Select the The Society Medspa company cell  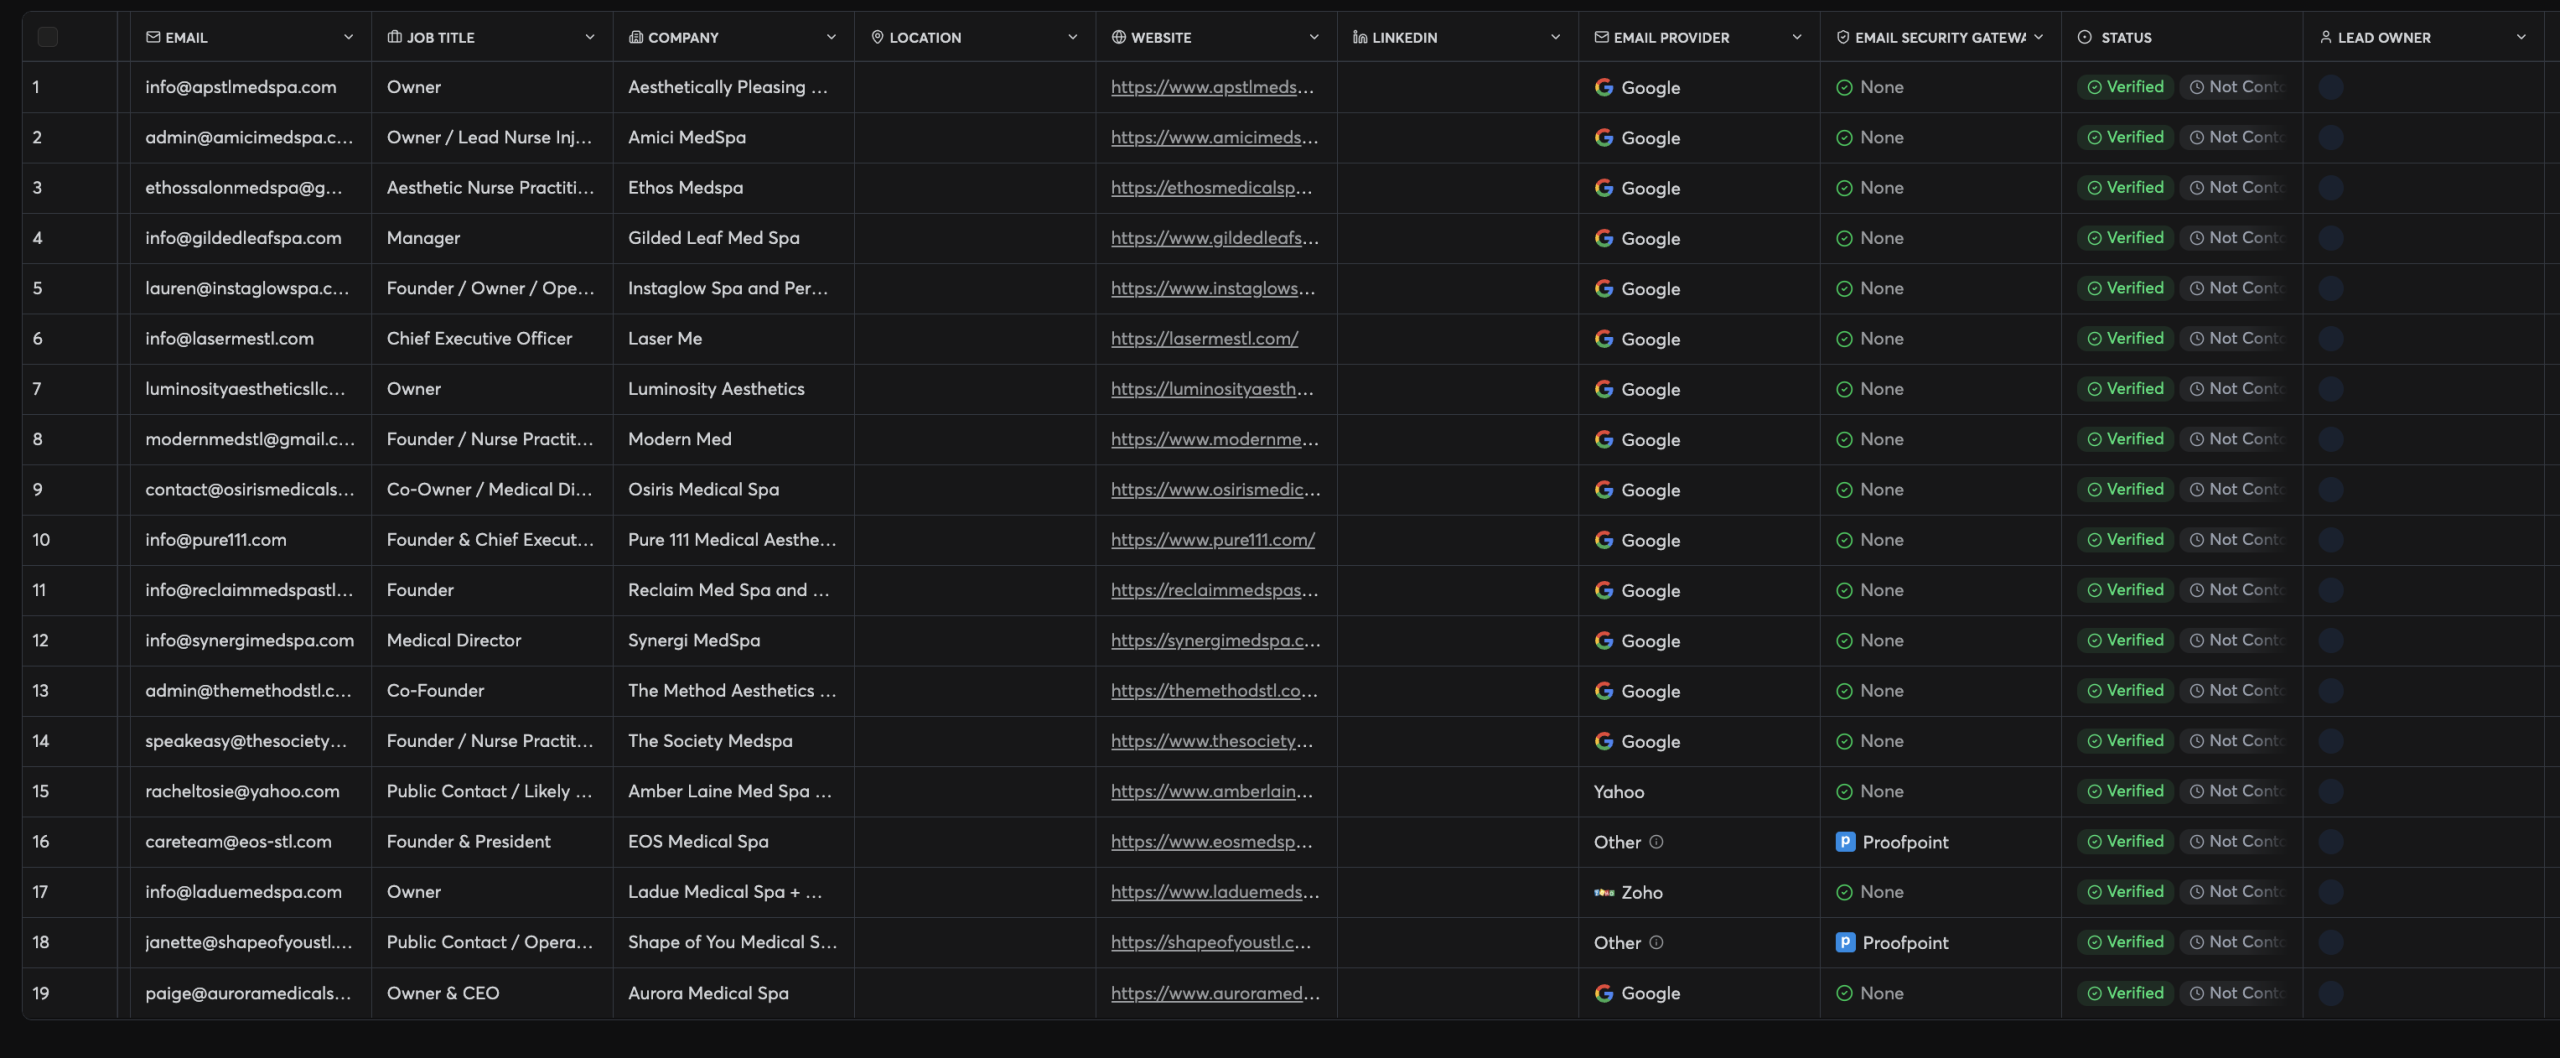734,741
